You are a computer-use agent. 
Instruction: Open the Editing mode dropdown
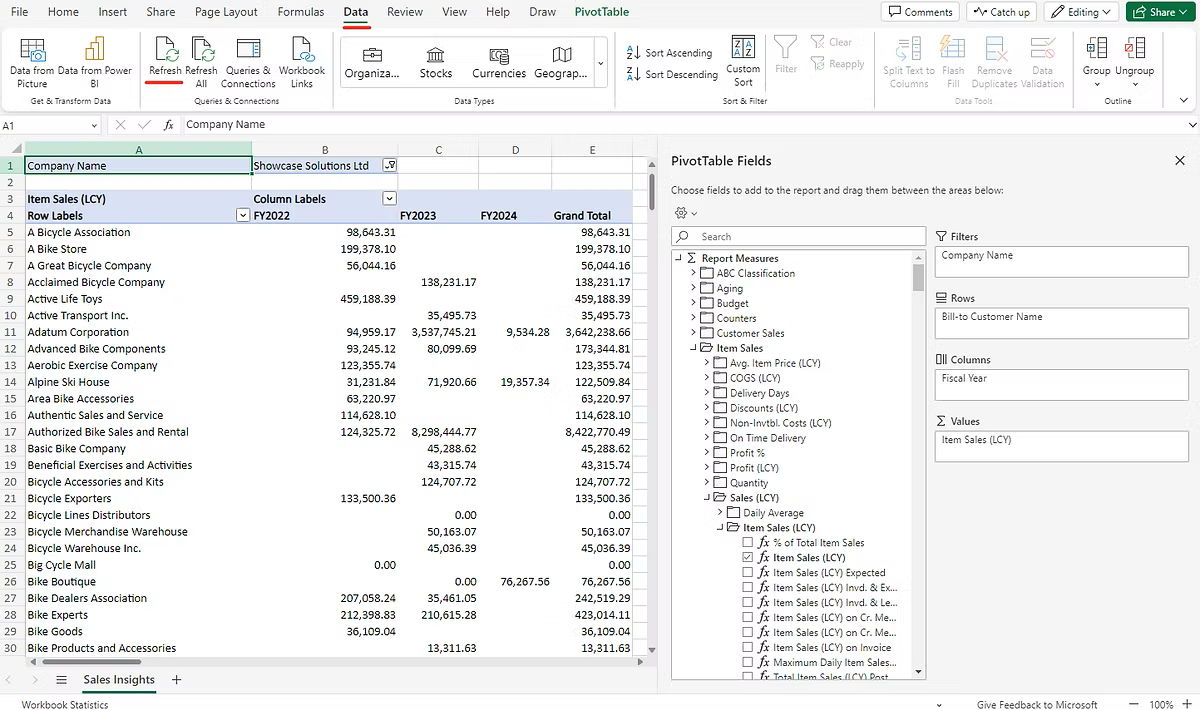(x=1082, y=12)
